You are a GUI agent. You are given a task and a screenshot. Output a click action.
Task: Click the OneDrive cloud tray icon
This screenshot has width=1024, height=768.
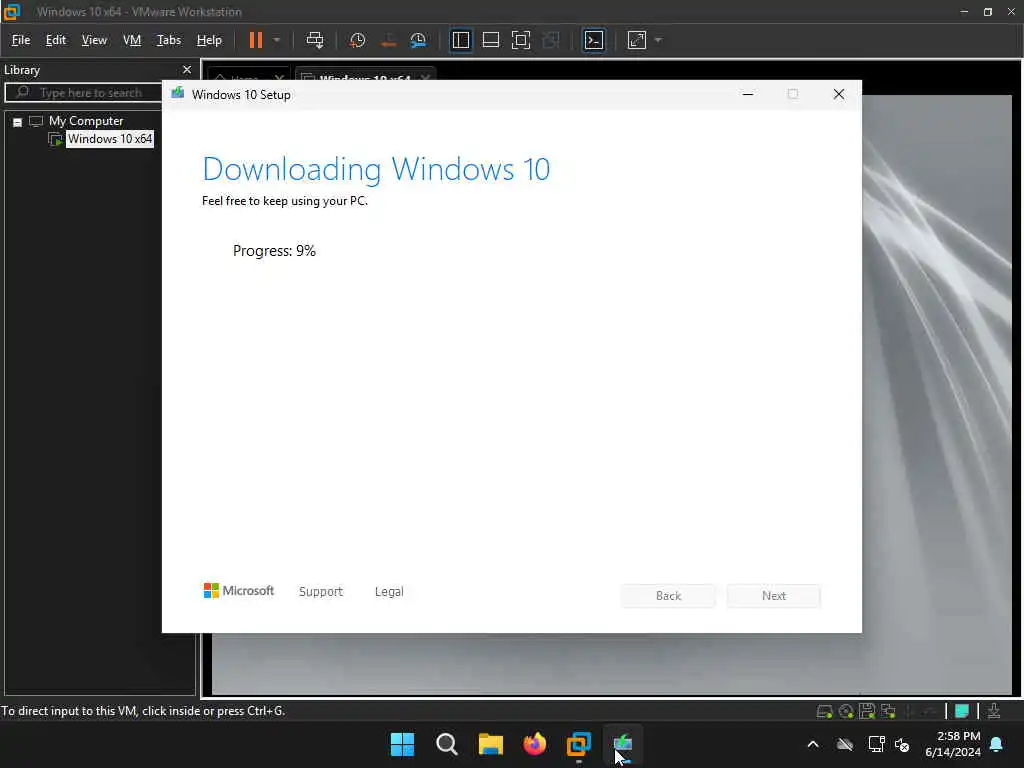845,744
